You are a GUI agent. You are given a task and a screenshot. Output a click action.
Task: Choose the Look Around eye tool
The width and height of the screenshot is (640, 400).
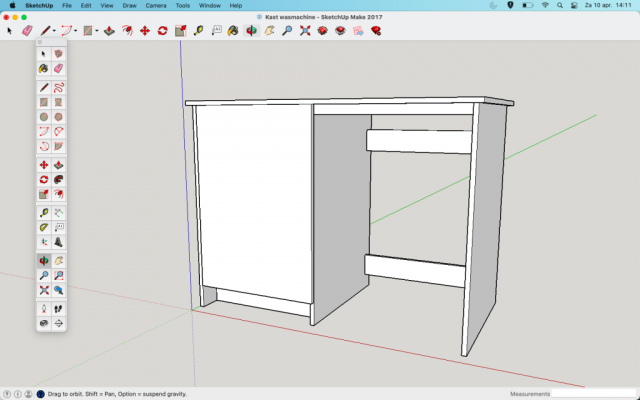pyautogui.click(x=44, y=323)
